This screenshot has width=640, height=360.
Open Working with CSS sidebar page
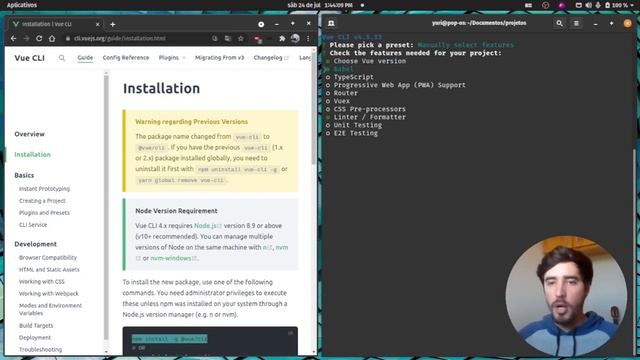click(x=42, y=282)
